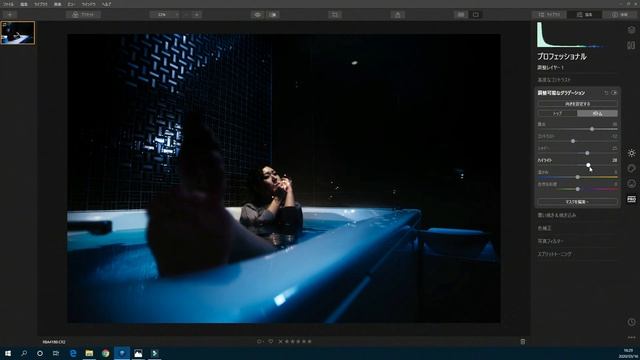The height and width of the screenshot is (360, 640).
Task: Open the Edit Mask dropdown button
Action: point(577,202)
